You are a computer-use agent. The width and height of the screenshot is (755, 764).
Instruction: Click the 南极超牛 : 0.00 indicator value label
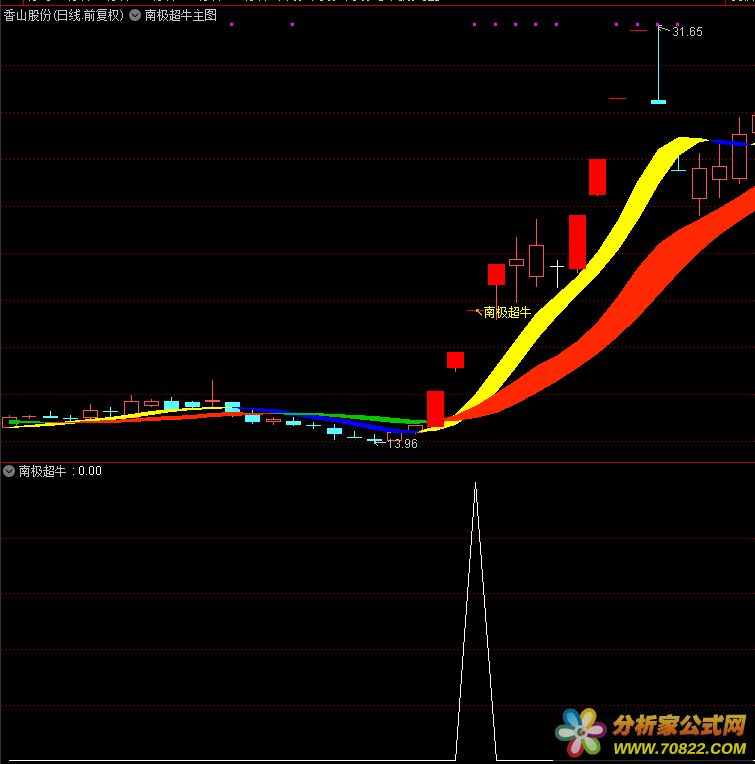[x=60, y=471]
